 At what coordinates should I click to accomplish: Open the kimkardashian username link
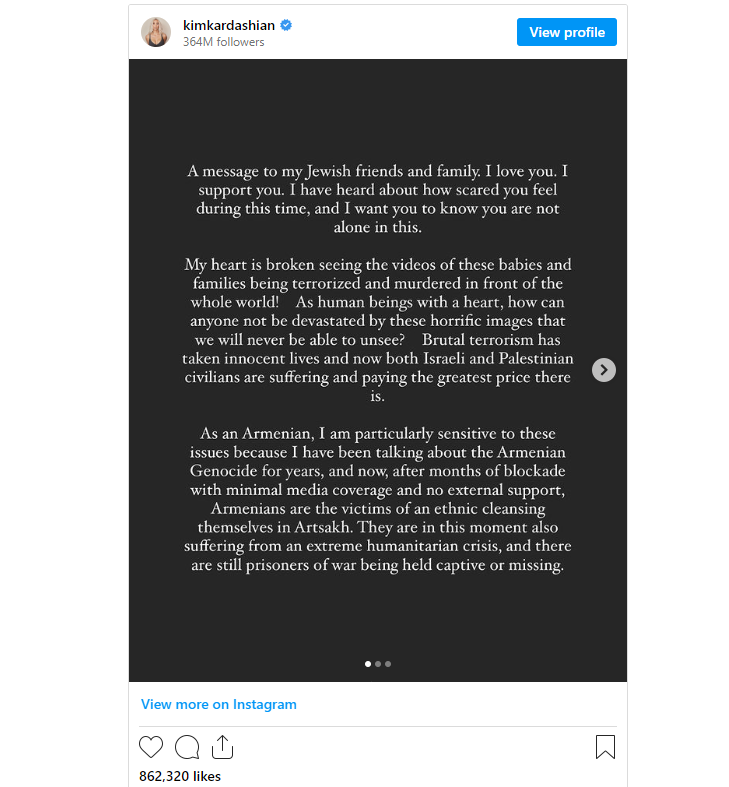coord(229,25)
